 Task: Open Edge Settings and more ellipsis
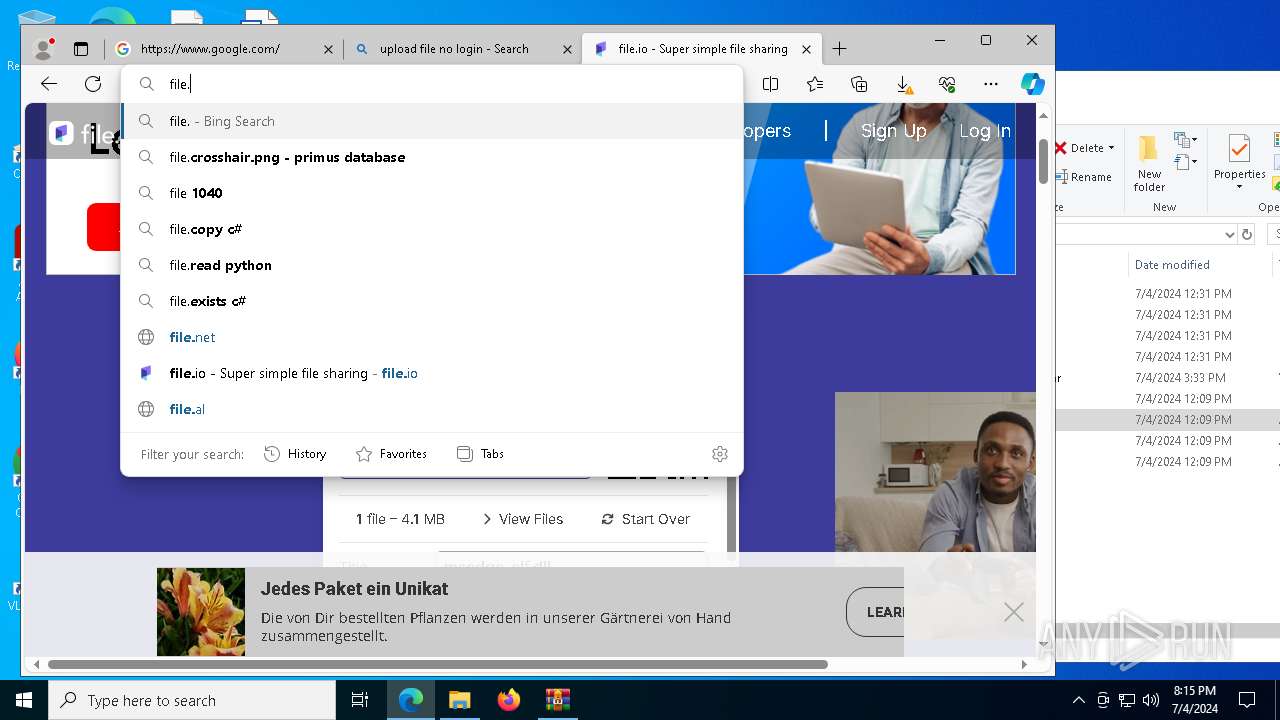[x=991, y=84]
